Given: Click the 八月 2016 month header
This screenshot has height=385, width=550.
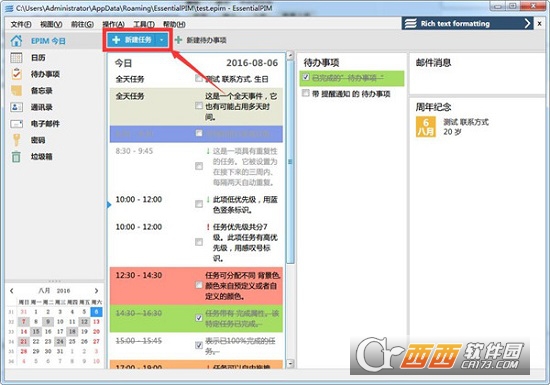Looking at the screenshot, I should 54,291.
